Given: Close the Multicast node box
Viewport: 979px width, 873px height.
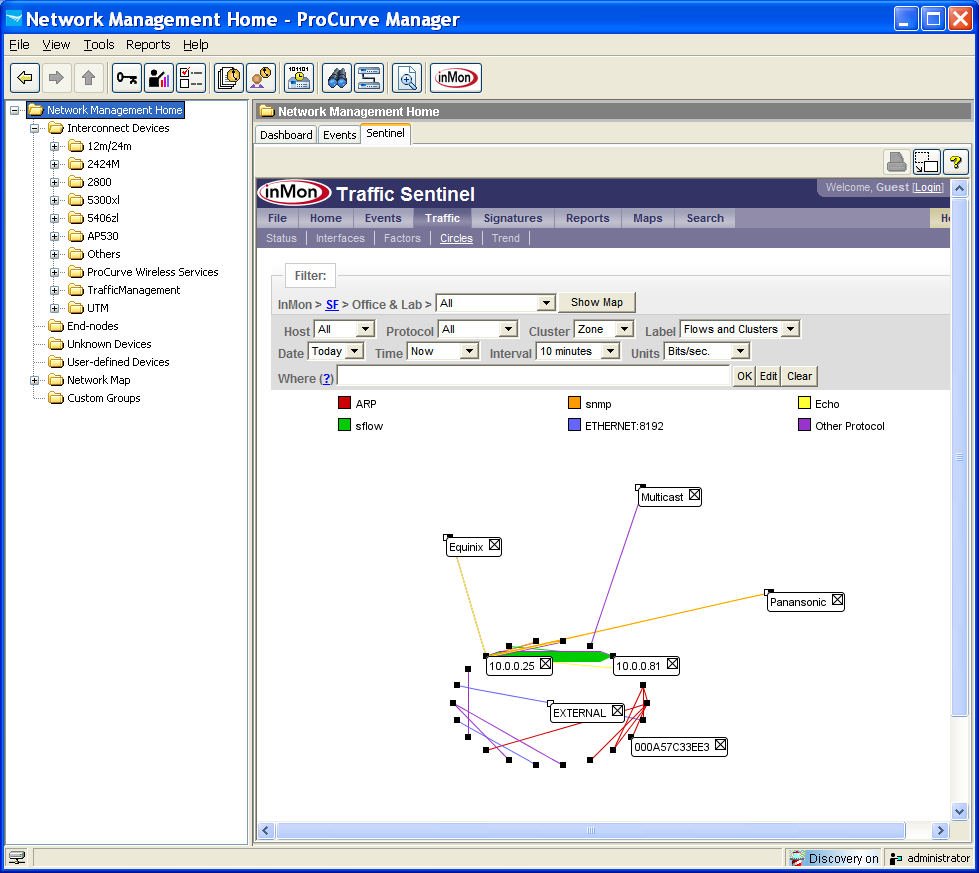Looking at the screenshot, I should coord(694,495).
